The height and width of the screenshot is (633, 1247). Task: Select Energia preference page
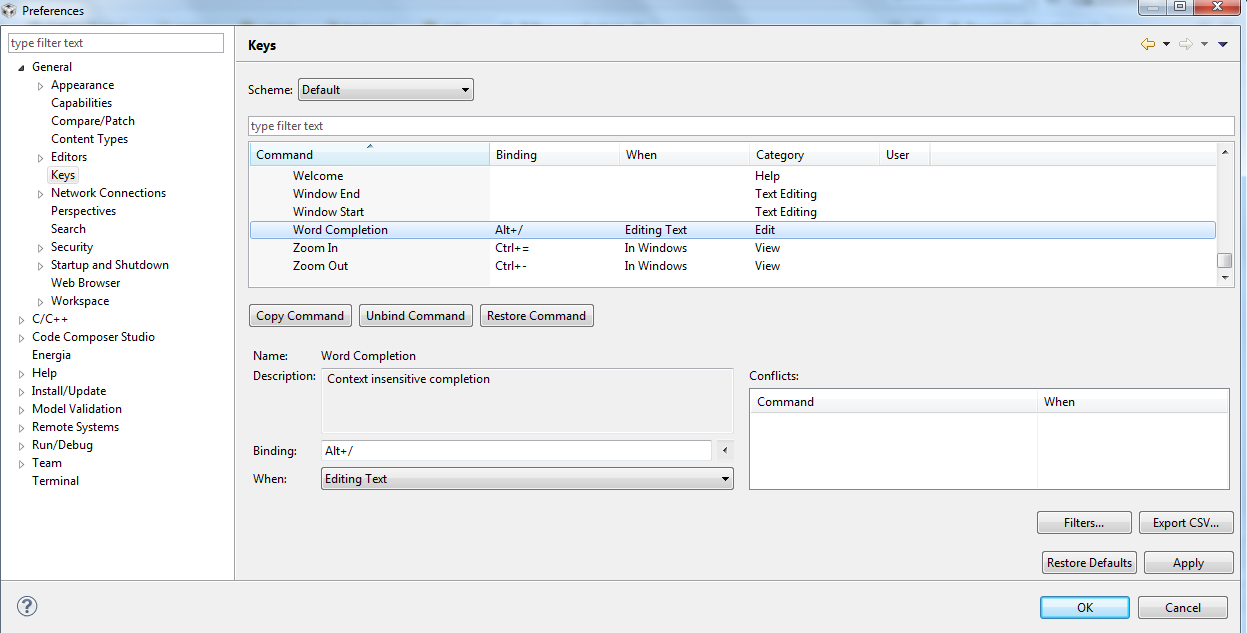pyautogui.click(x=51, y=355)
